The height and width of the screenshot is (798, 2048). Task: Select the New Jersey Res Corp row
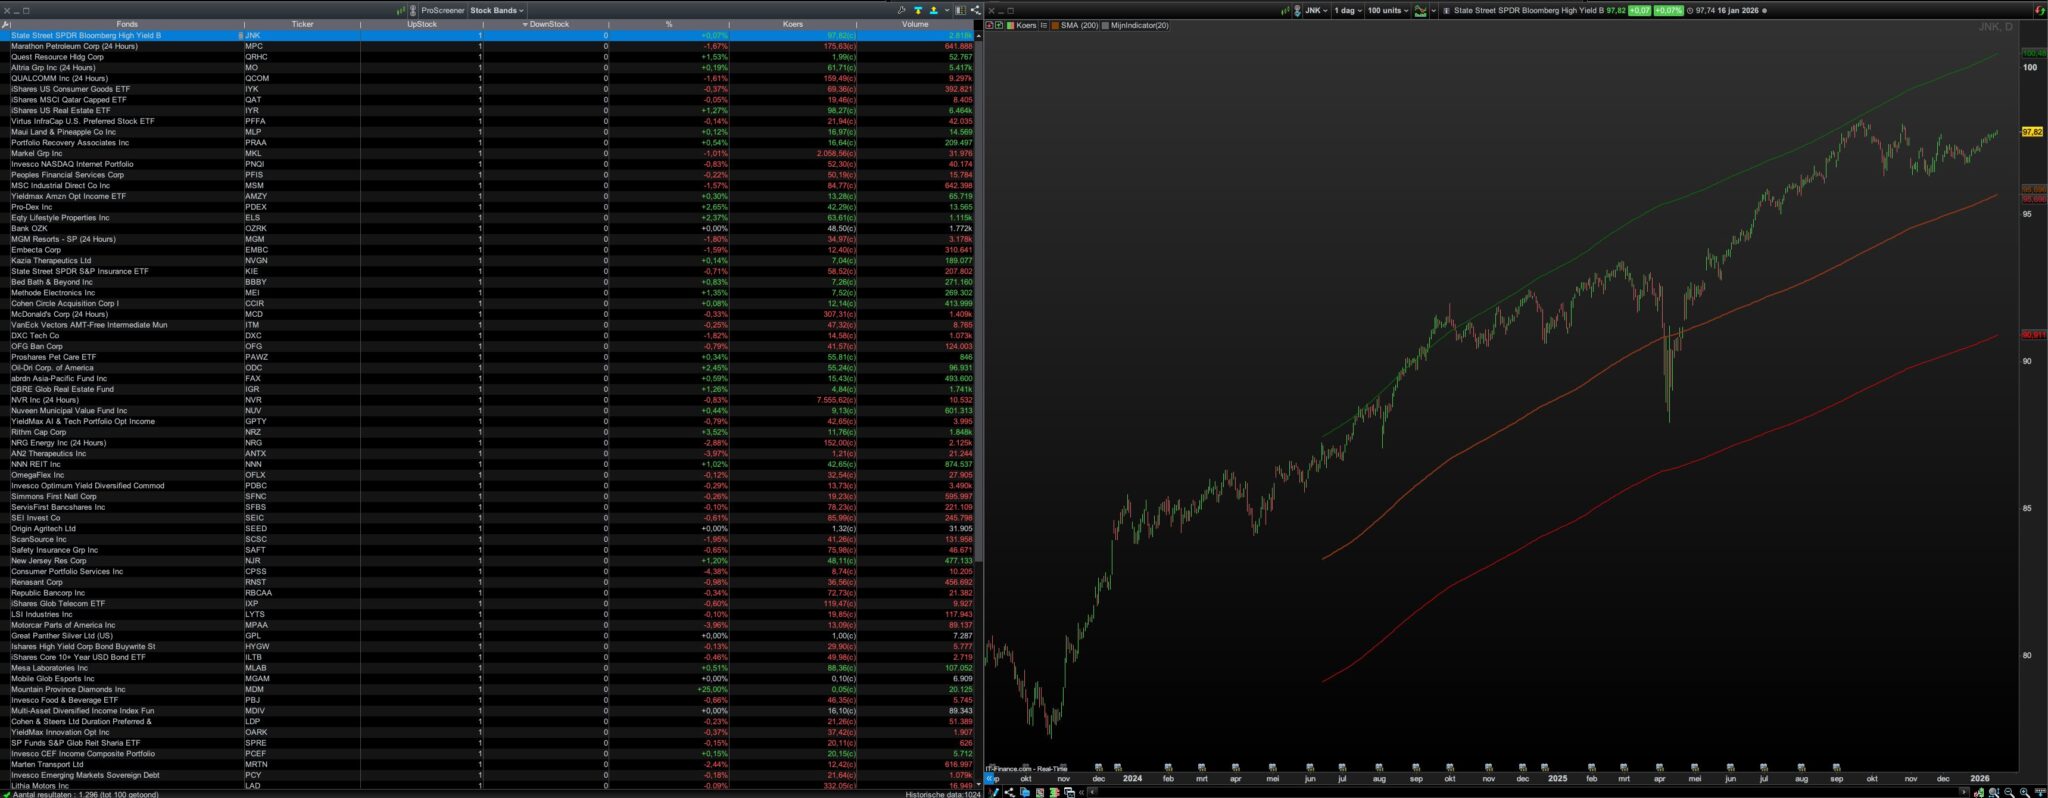pyautogui.click(x=487, y=561)
